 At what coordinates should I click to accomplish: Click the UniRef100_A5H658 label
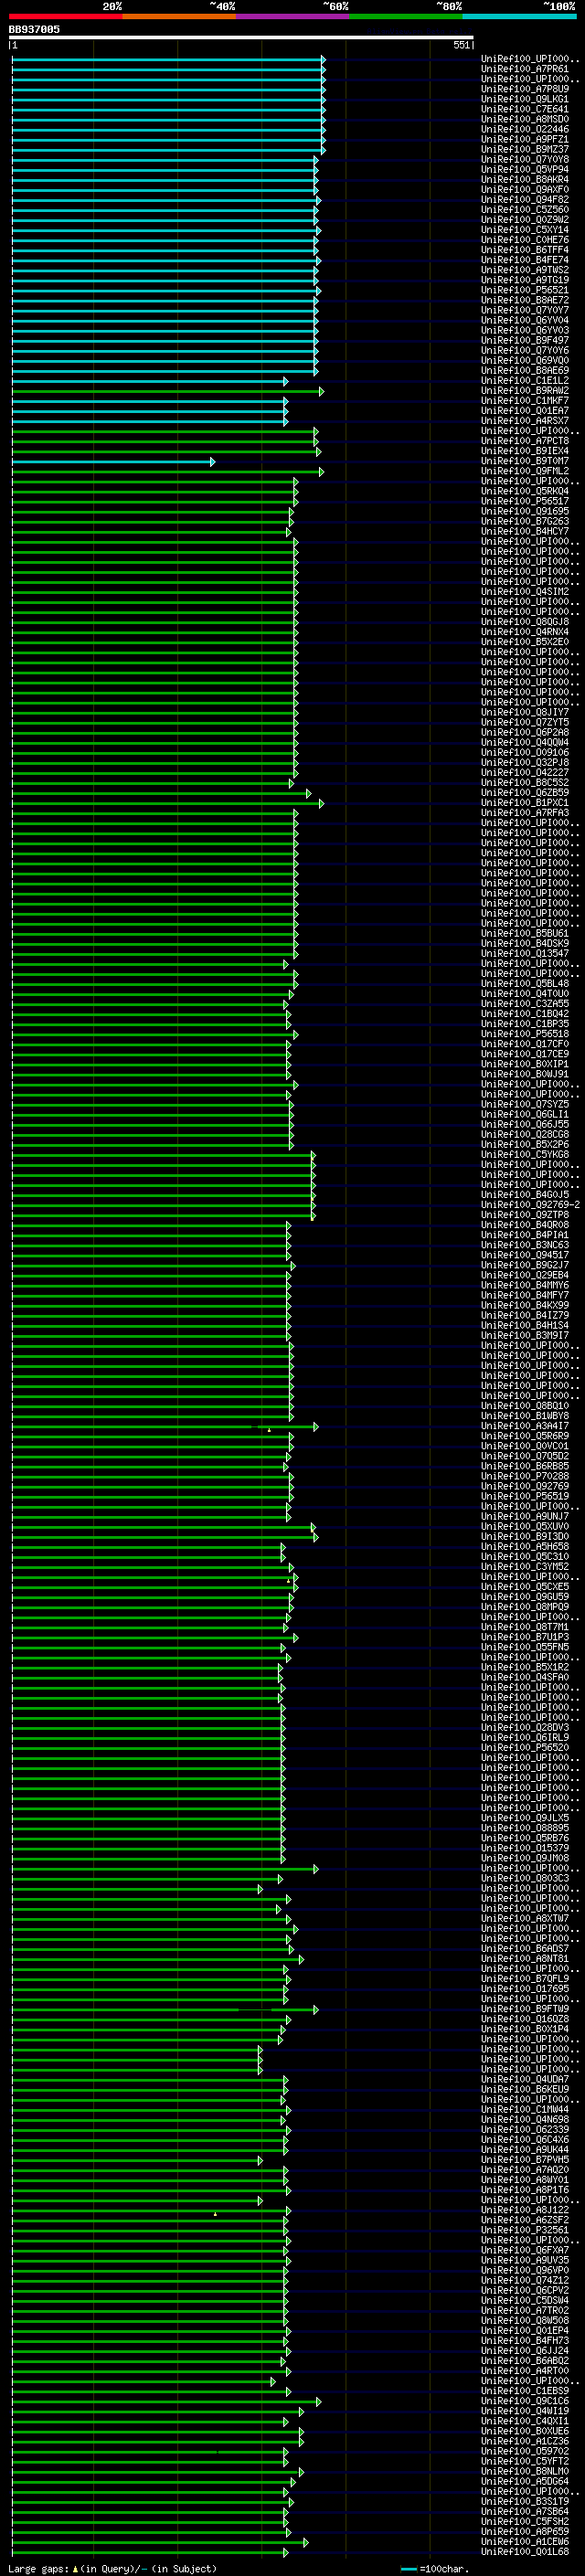tap(525, 1547)
